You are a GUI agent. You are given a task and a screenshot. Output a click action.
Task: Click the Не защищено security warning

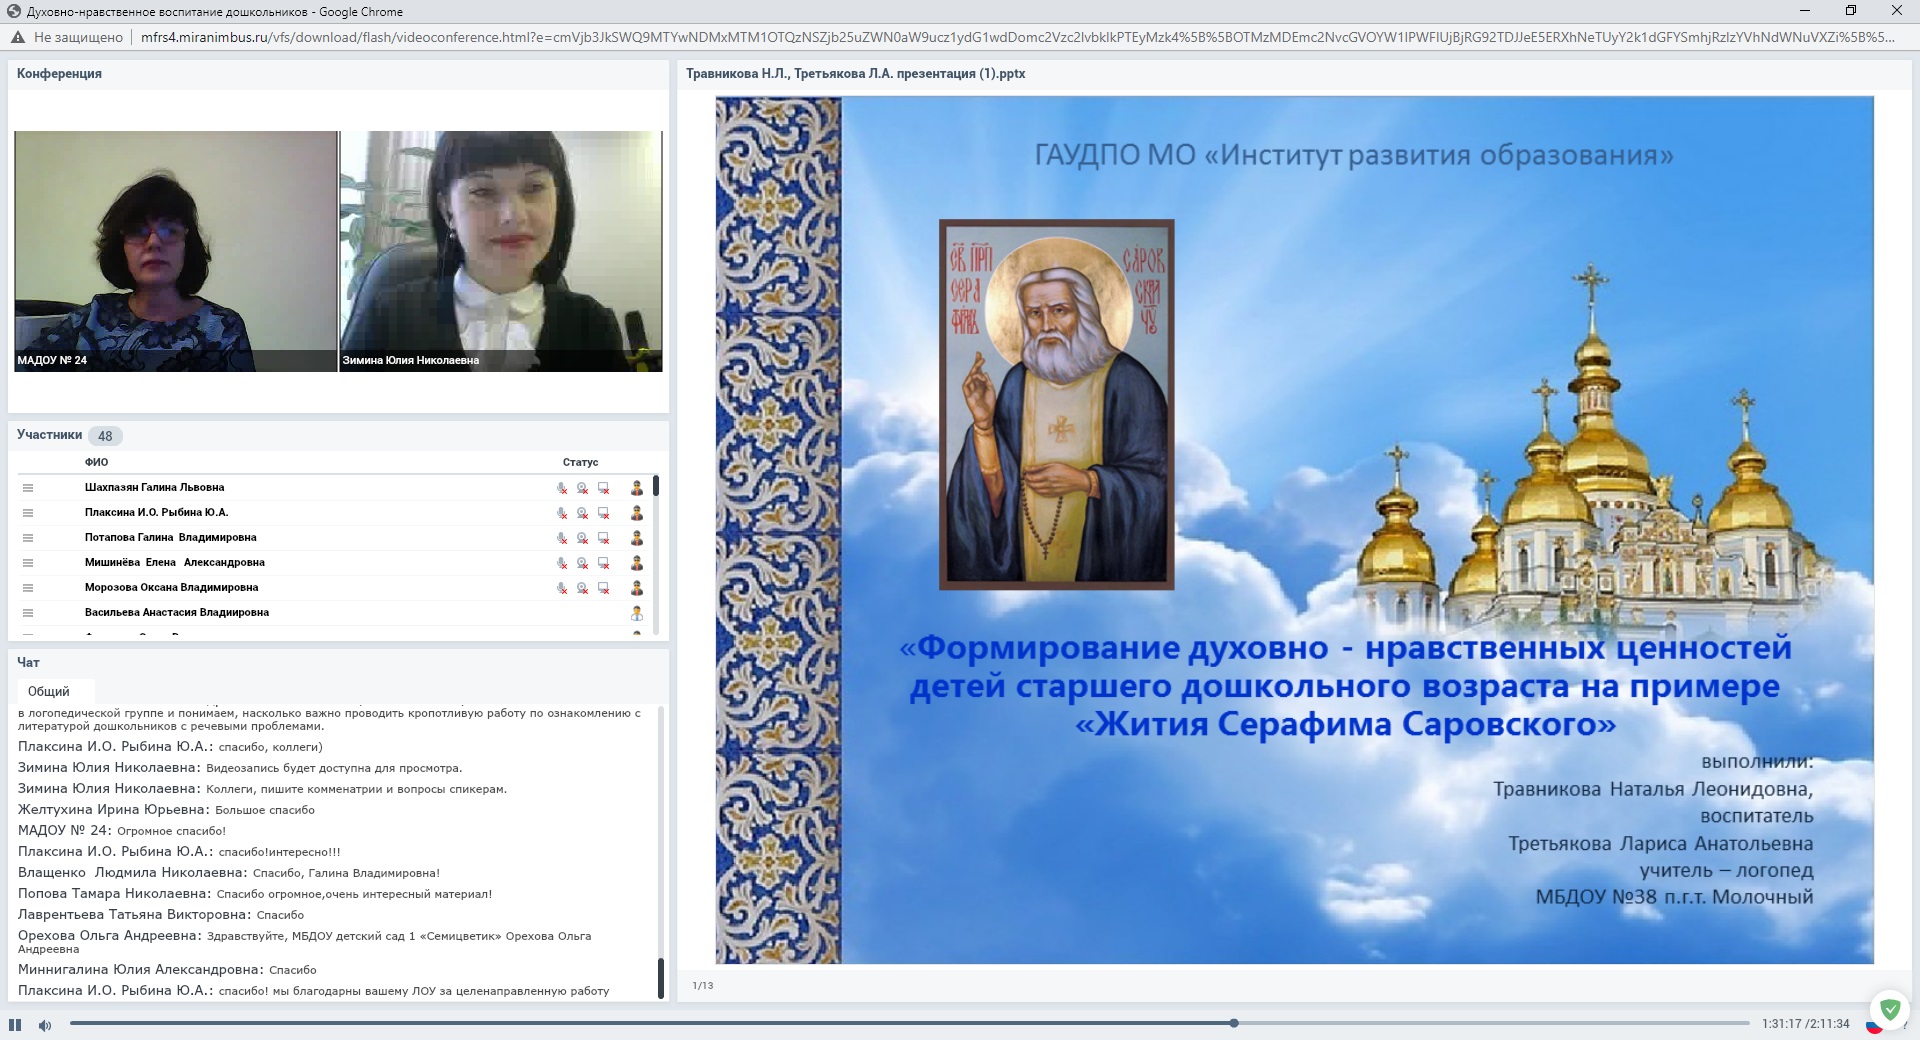click(67, 37)
